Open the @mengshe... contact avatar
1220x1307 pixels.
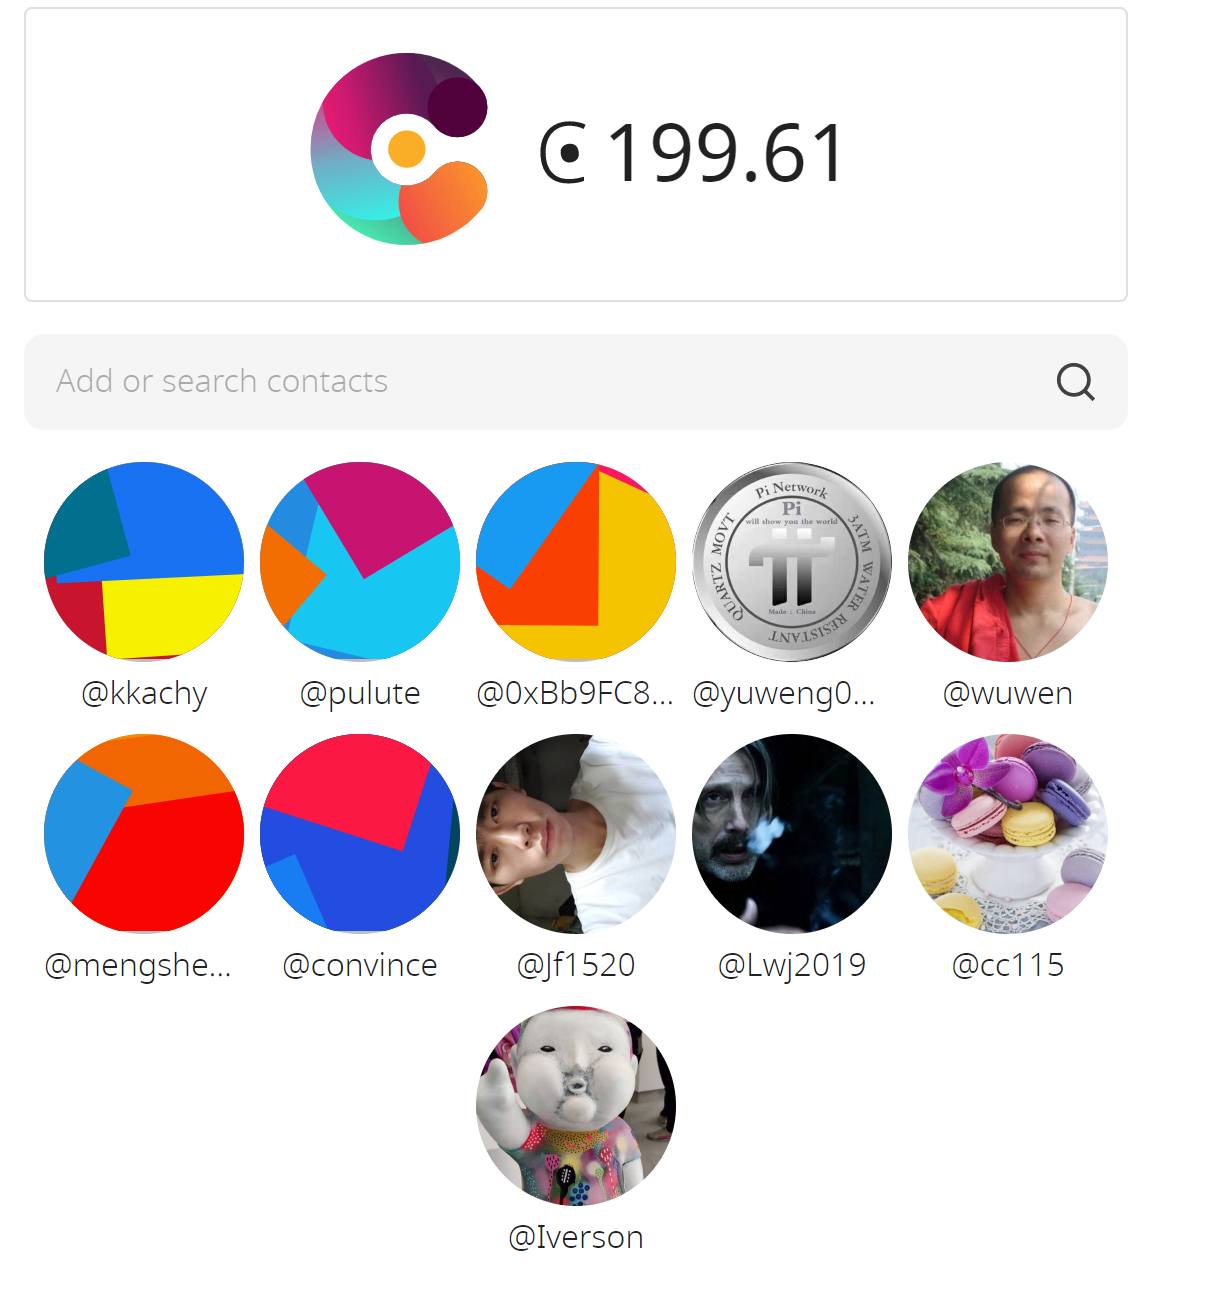[144, 834]
